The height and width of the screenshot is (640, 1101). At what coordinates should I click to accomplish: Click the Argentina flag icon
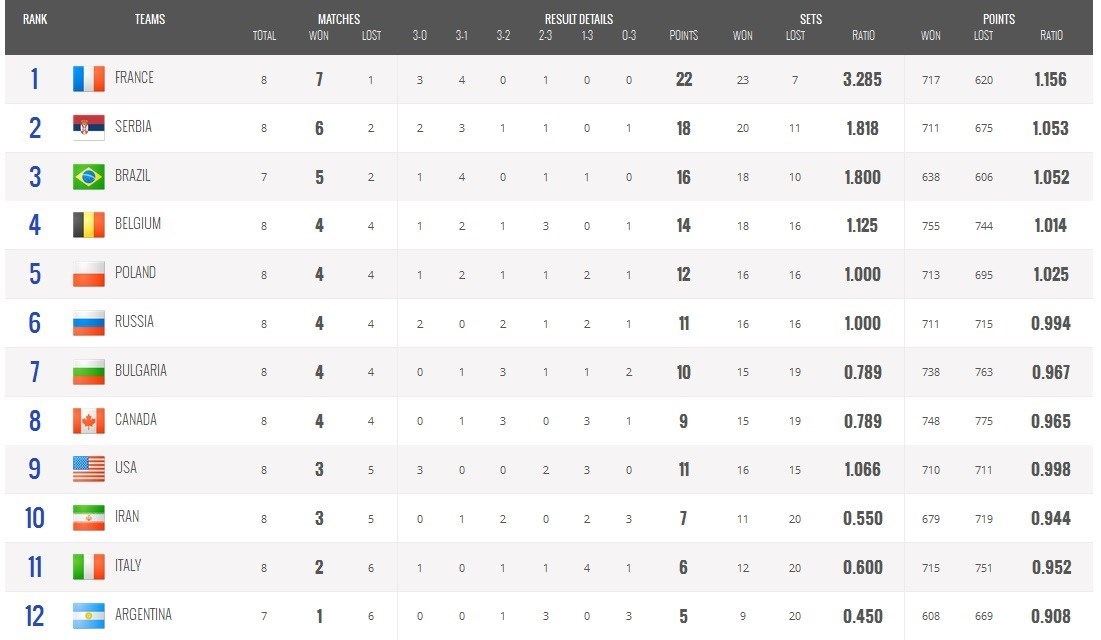click(x=88, y=616)
